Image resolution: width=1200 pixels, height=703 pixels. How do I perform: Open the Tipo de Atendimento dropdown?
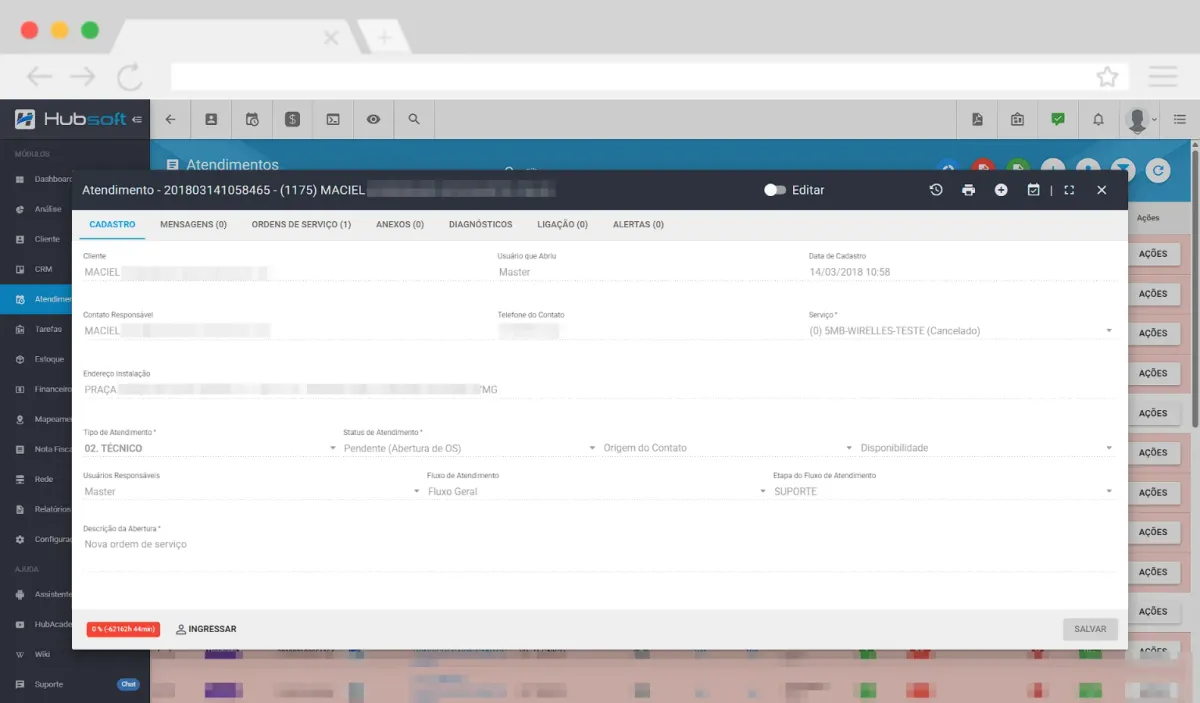point(210,448)
